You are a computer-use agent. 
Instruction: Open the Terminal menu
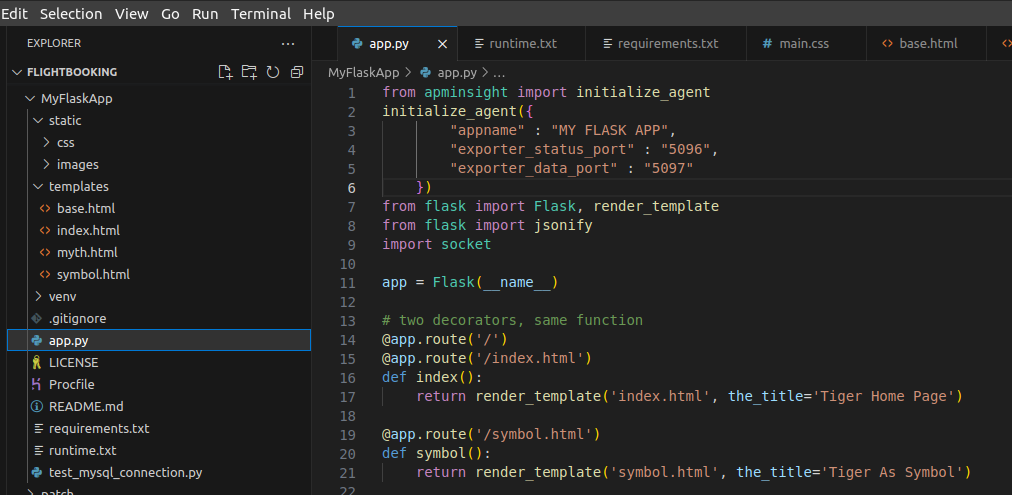pyautogui.click(x=260, y=14)
